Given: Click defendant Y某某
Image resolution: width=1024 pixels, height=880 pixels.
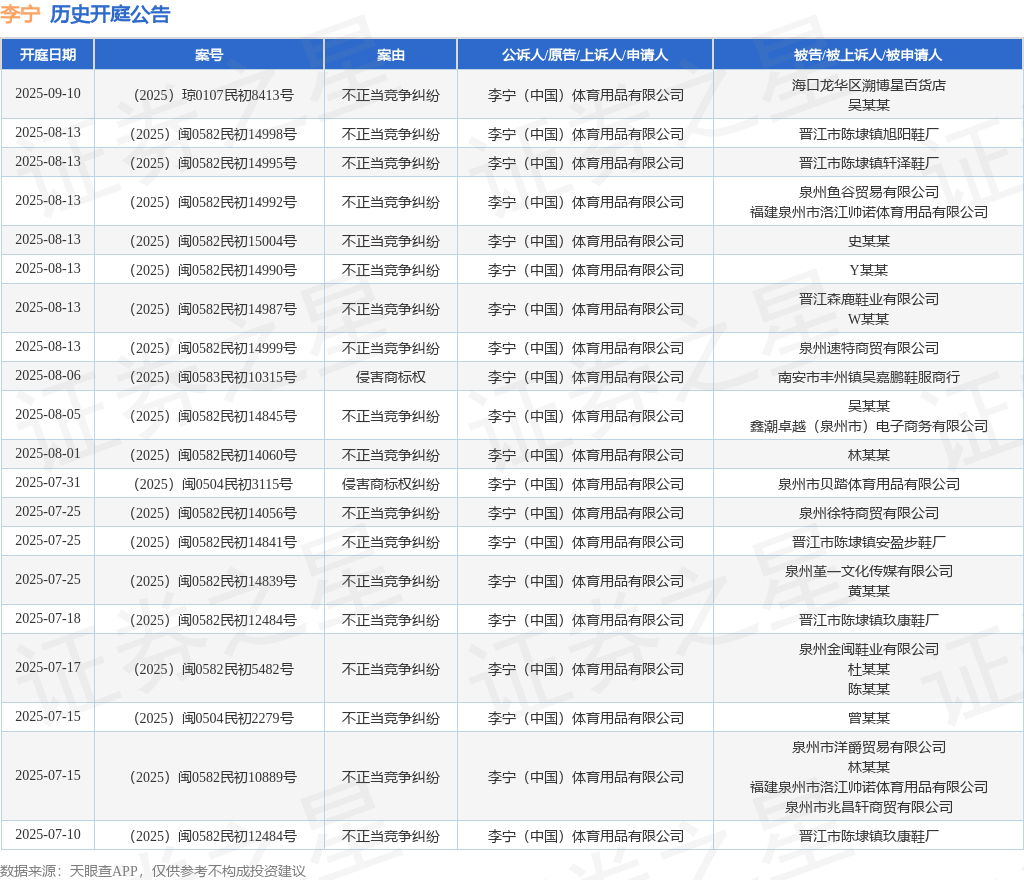Looking at the screenshot, I should coord(869,270).
